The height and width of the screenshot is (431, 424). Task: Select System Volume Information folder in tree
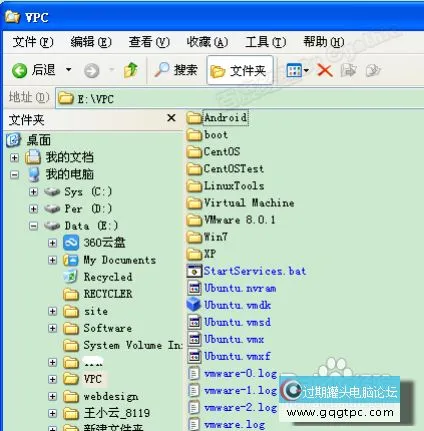click(132, 345)
